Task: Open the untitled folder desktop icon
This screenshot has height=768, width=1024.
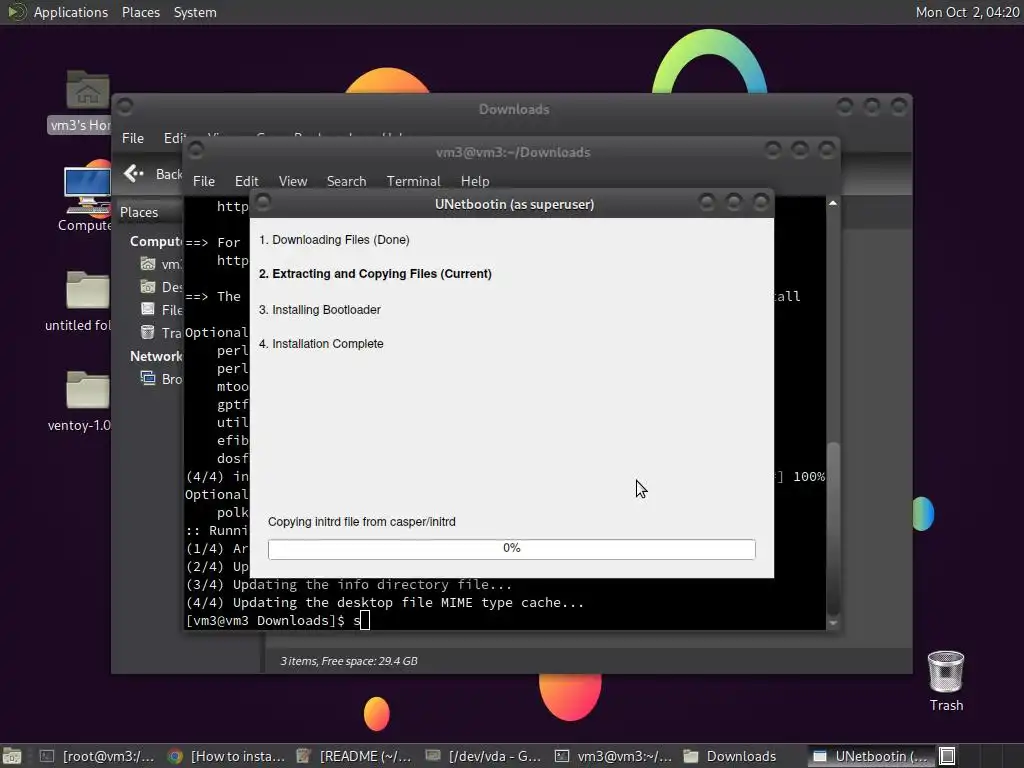Action: (x=88, y=289)
